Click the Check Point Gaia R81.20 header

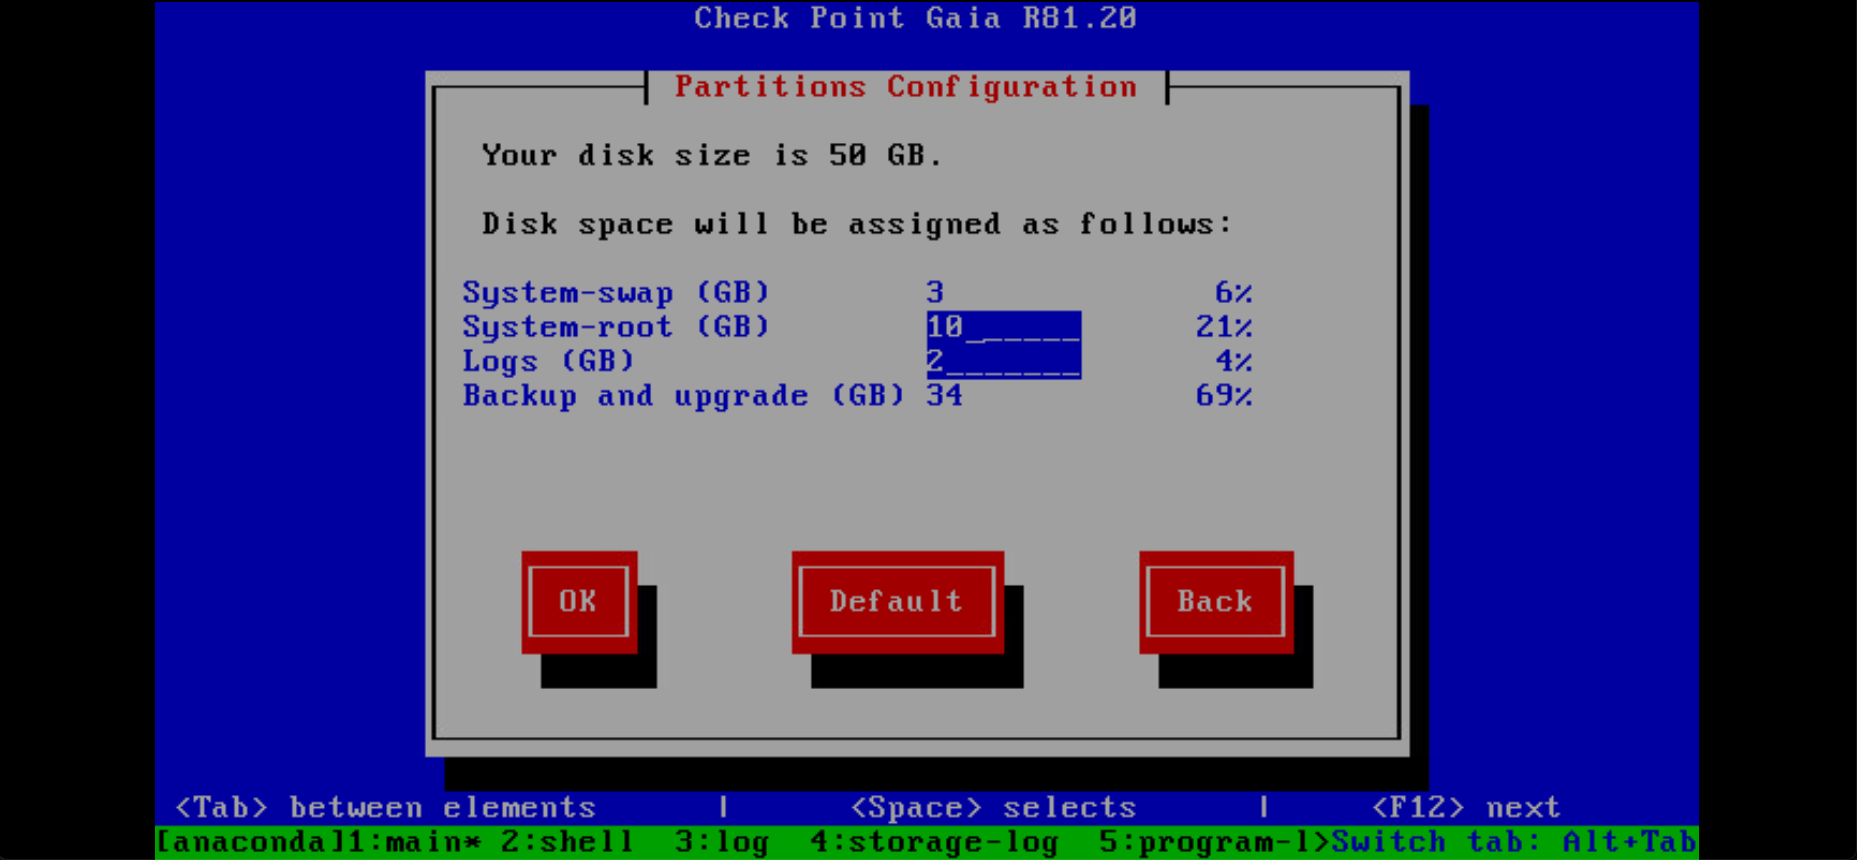click(x=915, y=18)
